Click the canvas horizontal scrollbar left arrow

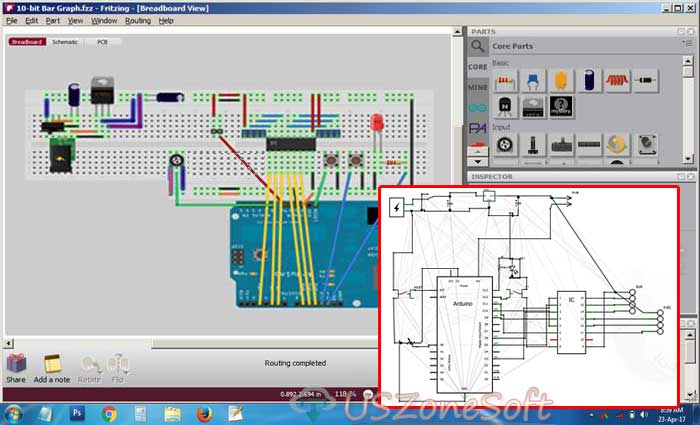8,343
